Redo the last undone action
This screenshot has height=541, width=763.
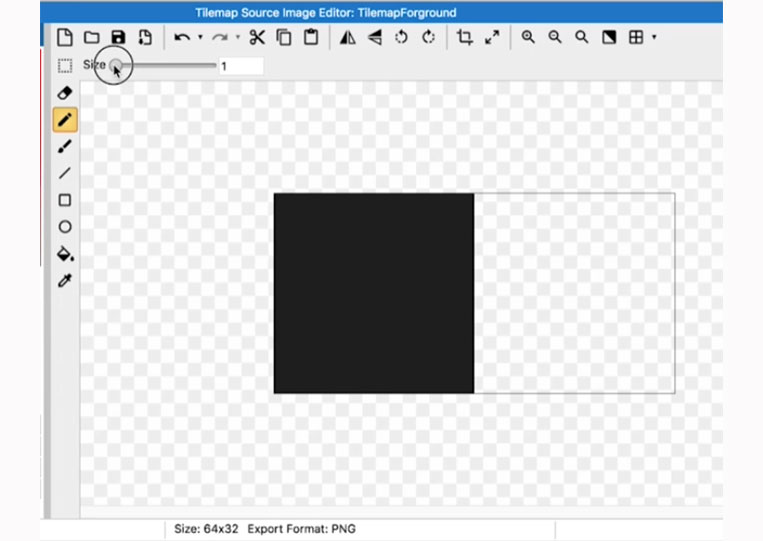pyautogui.click(x=220, y=37)
